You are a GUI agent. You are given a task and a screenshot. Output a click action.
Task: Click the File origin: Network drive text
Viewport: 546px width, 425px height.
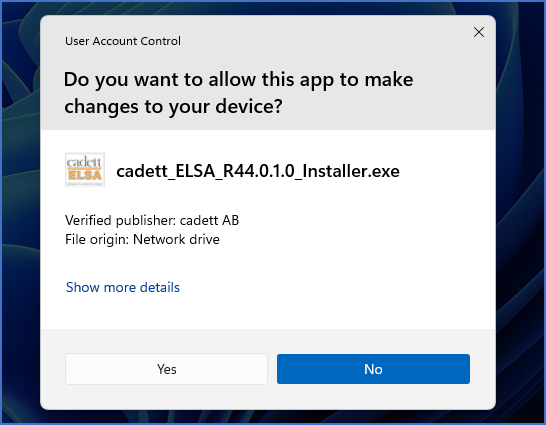click(142, 239)
